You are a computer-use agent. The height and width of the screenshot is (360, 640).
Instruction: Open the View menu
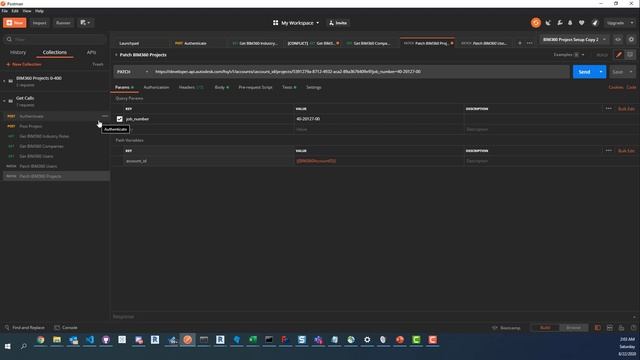pyautogui.click(x=27, y=11)
